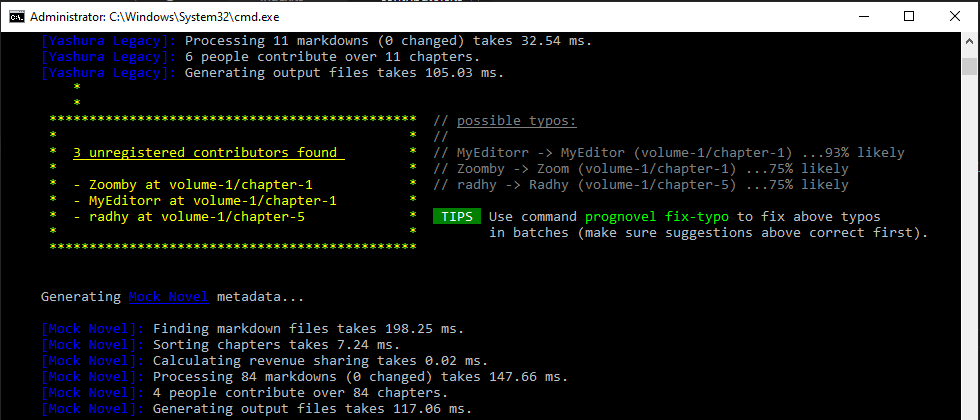Click the 'Mock Novel' underlined link
Image resolution: width=980 pixels, height=420 pixels.
(x=168, y=297)
